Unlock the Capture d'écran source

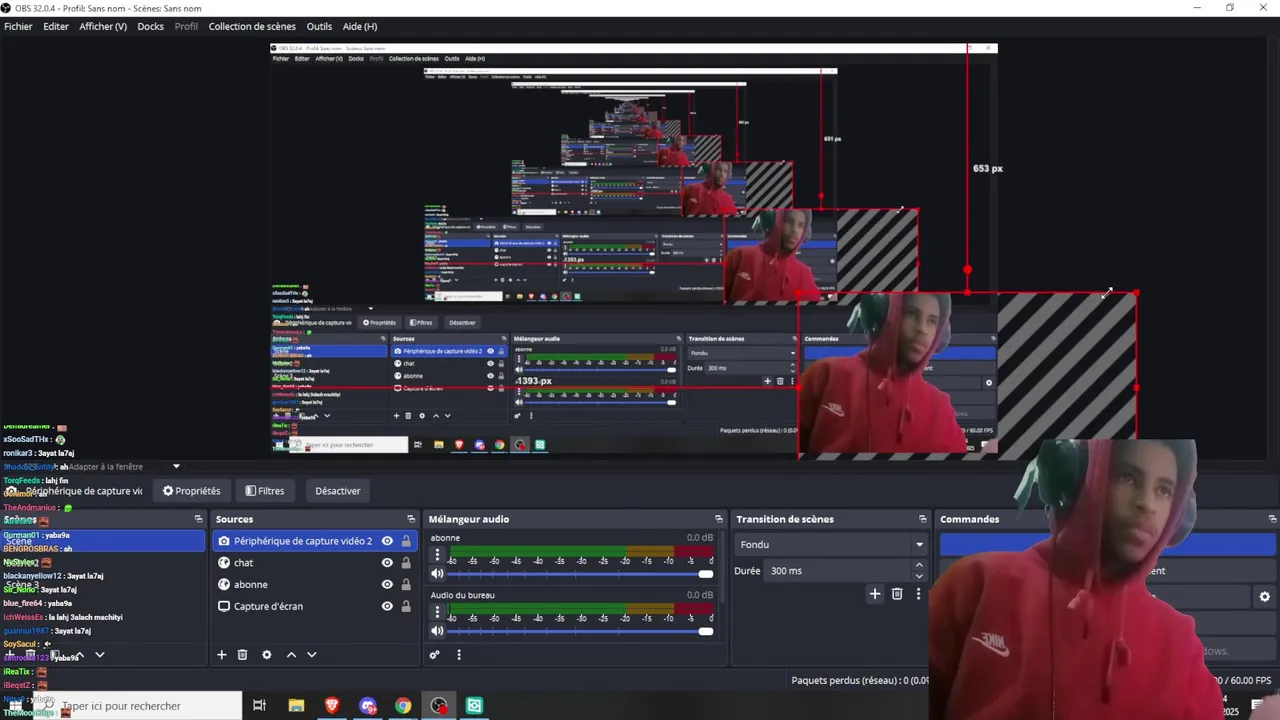coord(405,606)
